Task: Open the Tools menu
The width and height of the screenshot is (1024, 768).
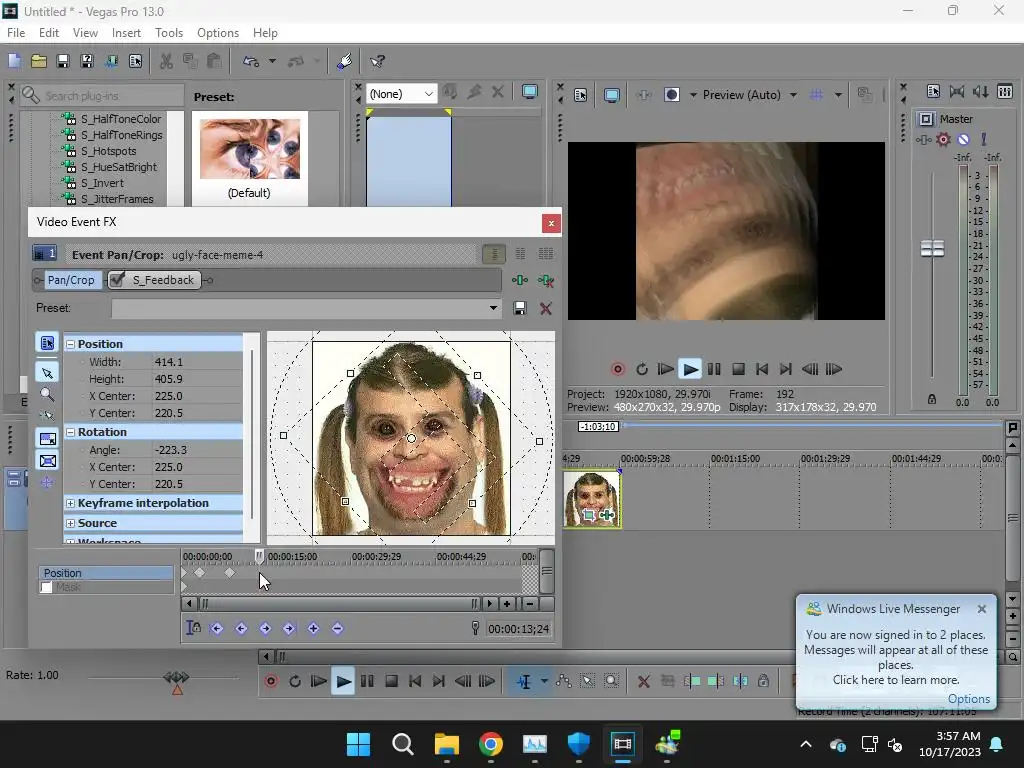Action: point(168,33)
